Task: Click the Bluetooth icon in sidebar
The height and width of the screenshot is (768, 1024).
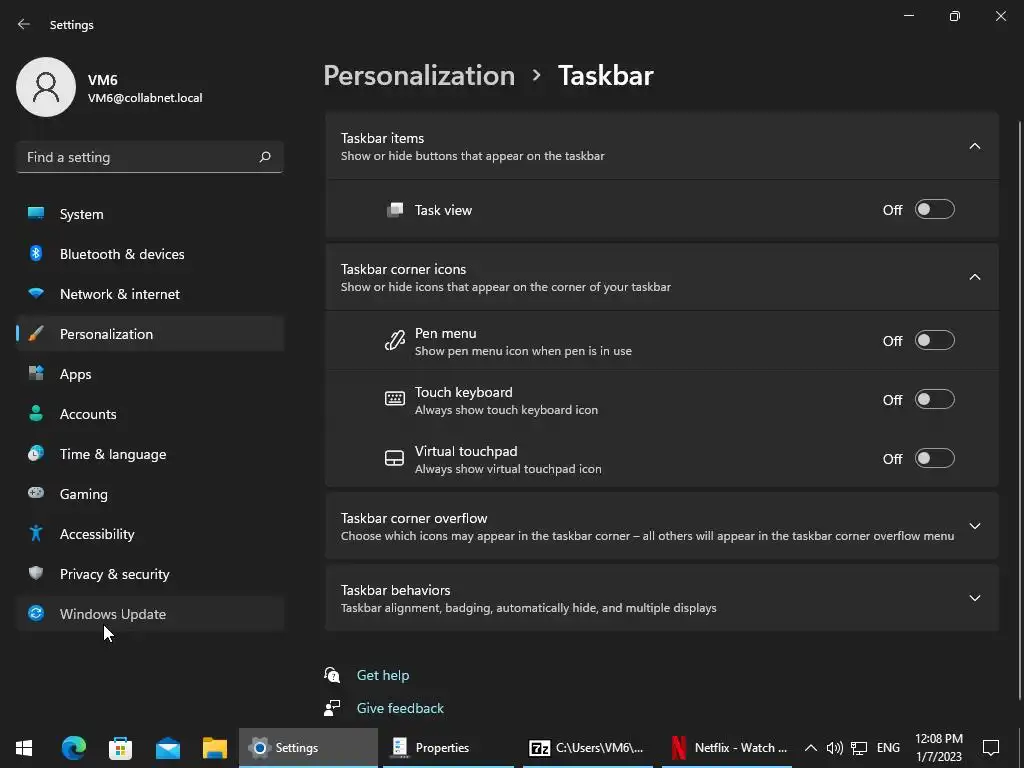Action: (36, 253)
